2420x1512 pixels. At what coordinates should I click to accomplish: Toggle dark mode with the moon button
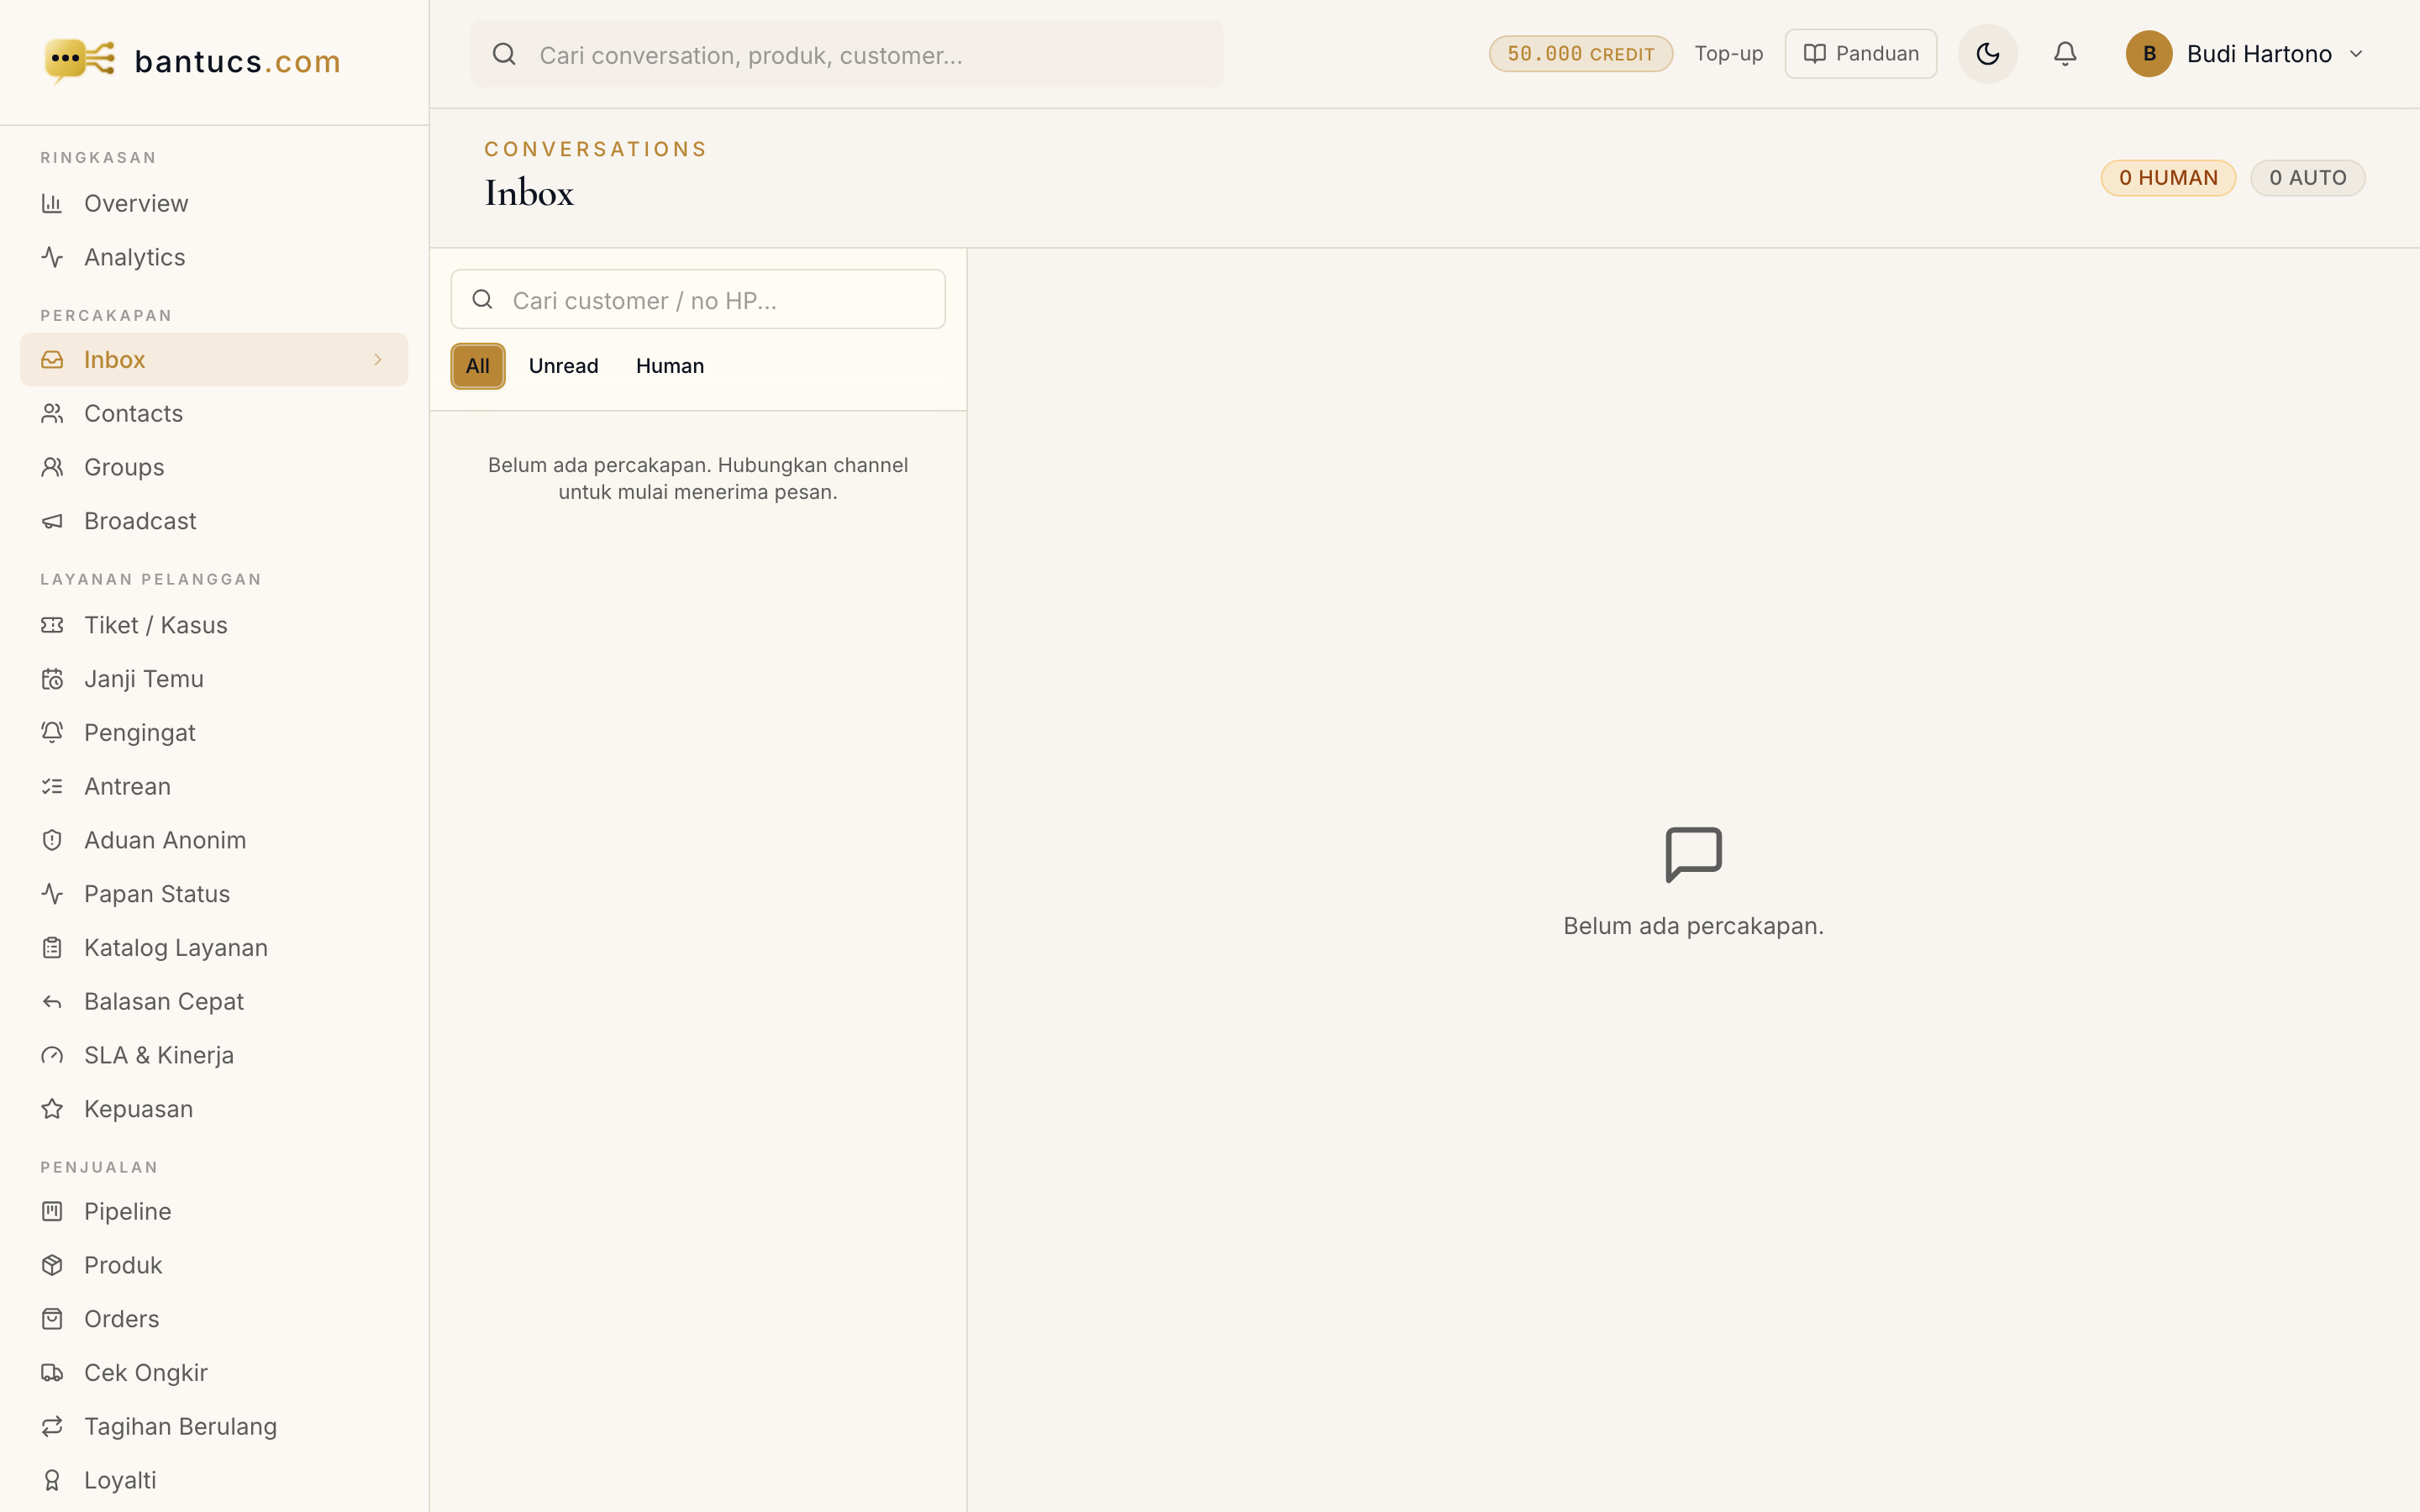coord(1987,54)
